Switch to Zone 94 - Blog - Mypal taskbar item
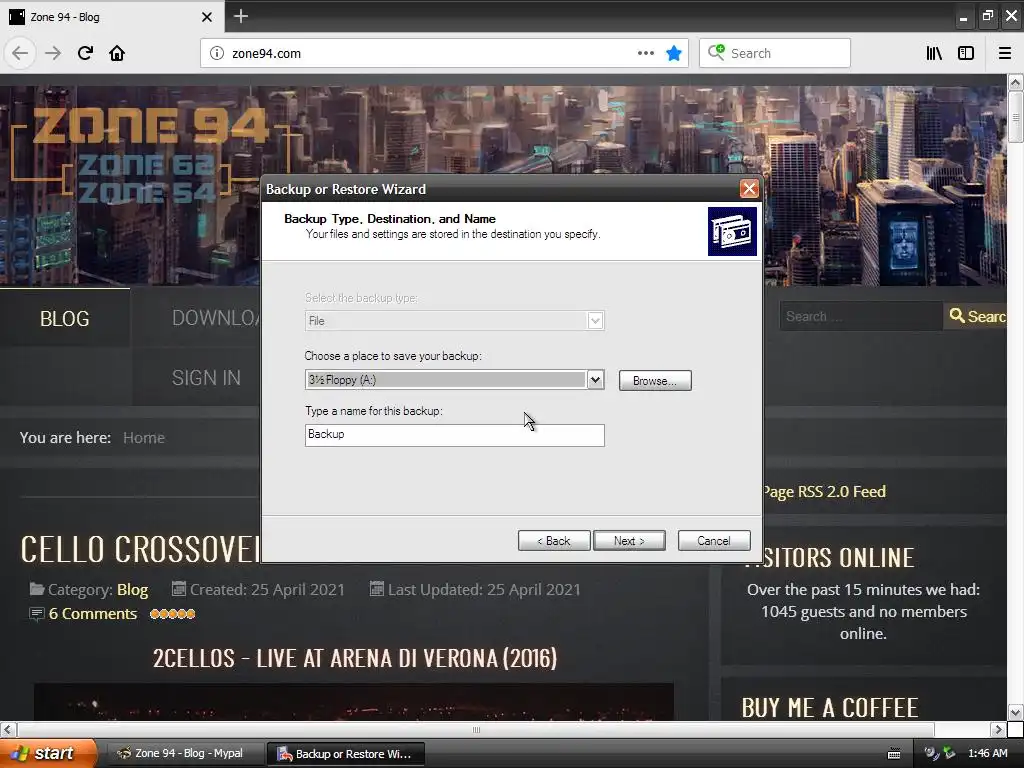The width and height of the screenshot is (1024, 768). pos(185,754)
